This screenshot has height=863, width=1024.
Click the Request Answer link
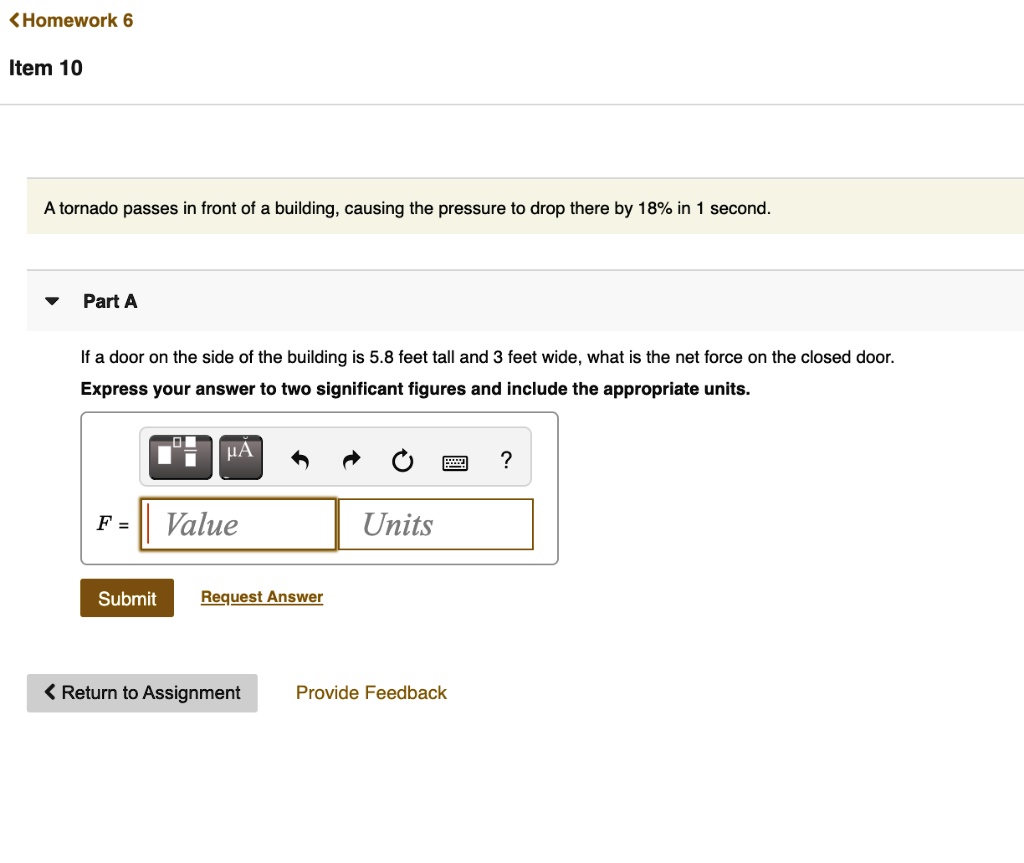(x=262, y=596)
